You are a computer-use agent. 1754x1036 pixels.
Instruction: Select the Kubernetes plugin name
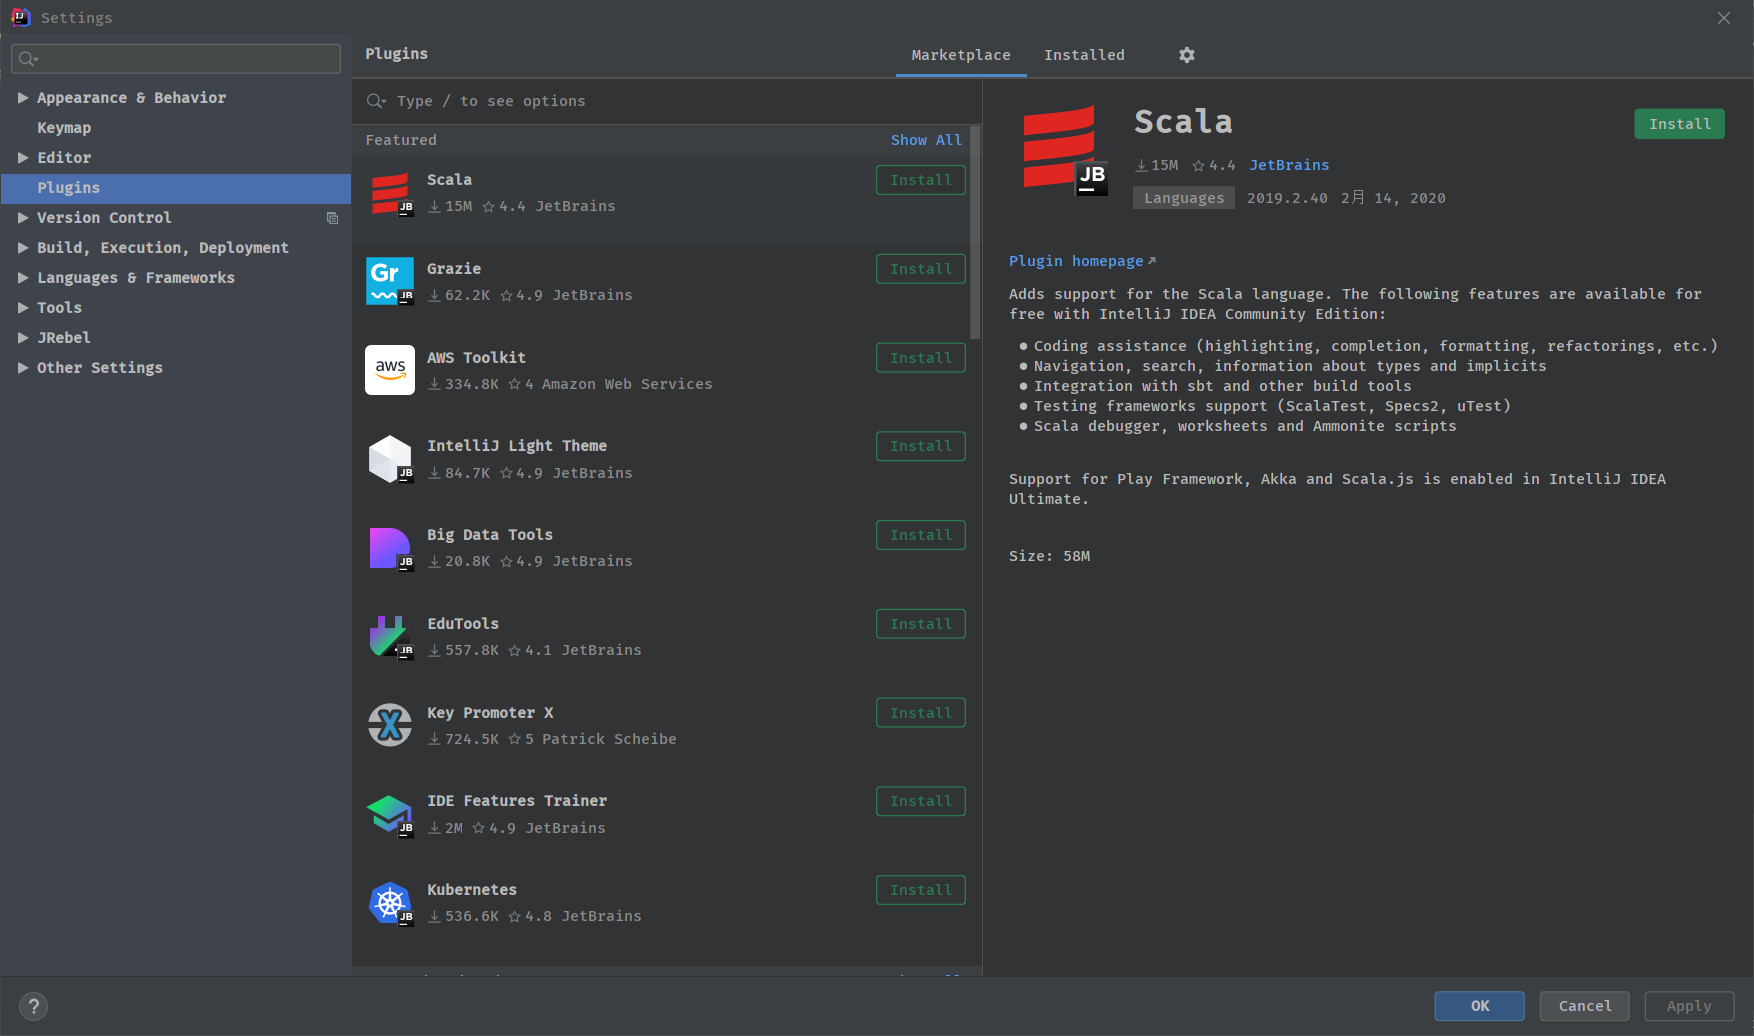(x=472, y=890)
